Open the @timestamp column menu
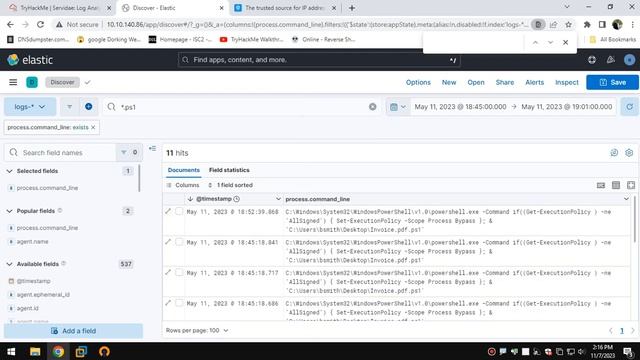 [278, 199]
